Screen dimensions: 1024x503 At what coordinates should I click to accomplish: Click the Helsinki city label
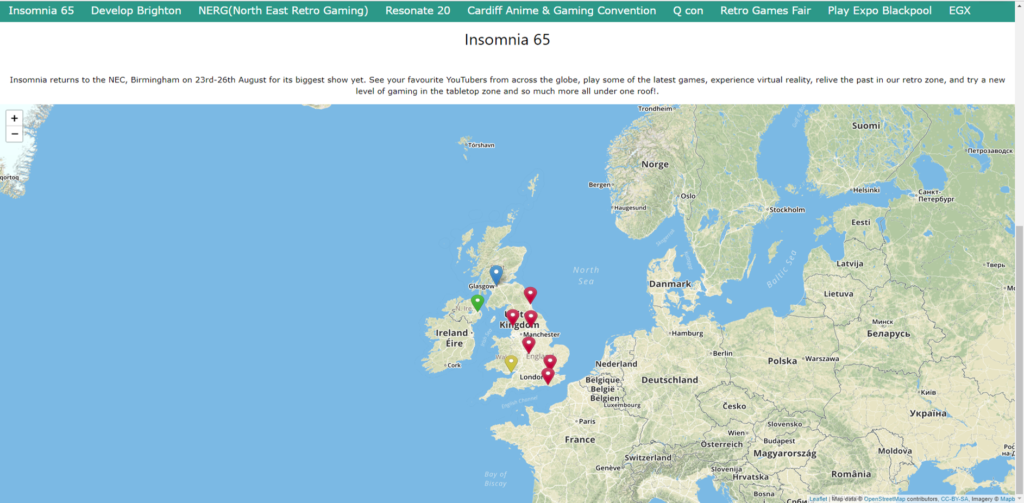867,191
